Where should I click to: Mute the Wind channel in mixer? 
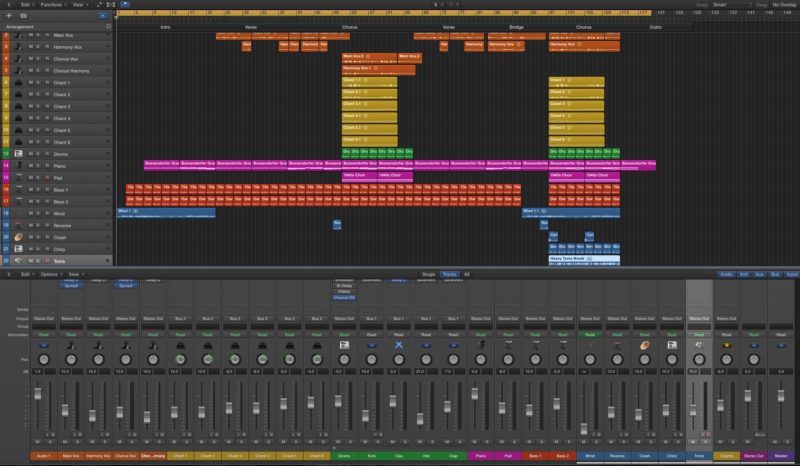584,442
